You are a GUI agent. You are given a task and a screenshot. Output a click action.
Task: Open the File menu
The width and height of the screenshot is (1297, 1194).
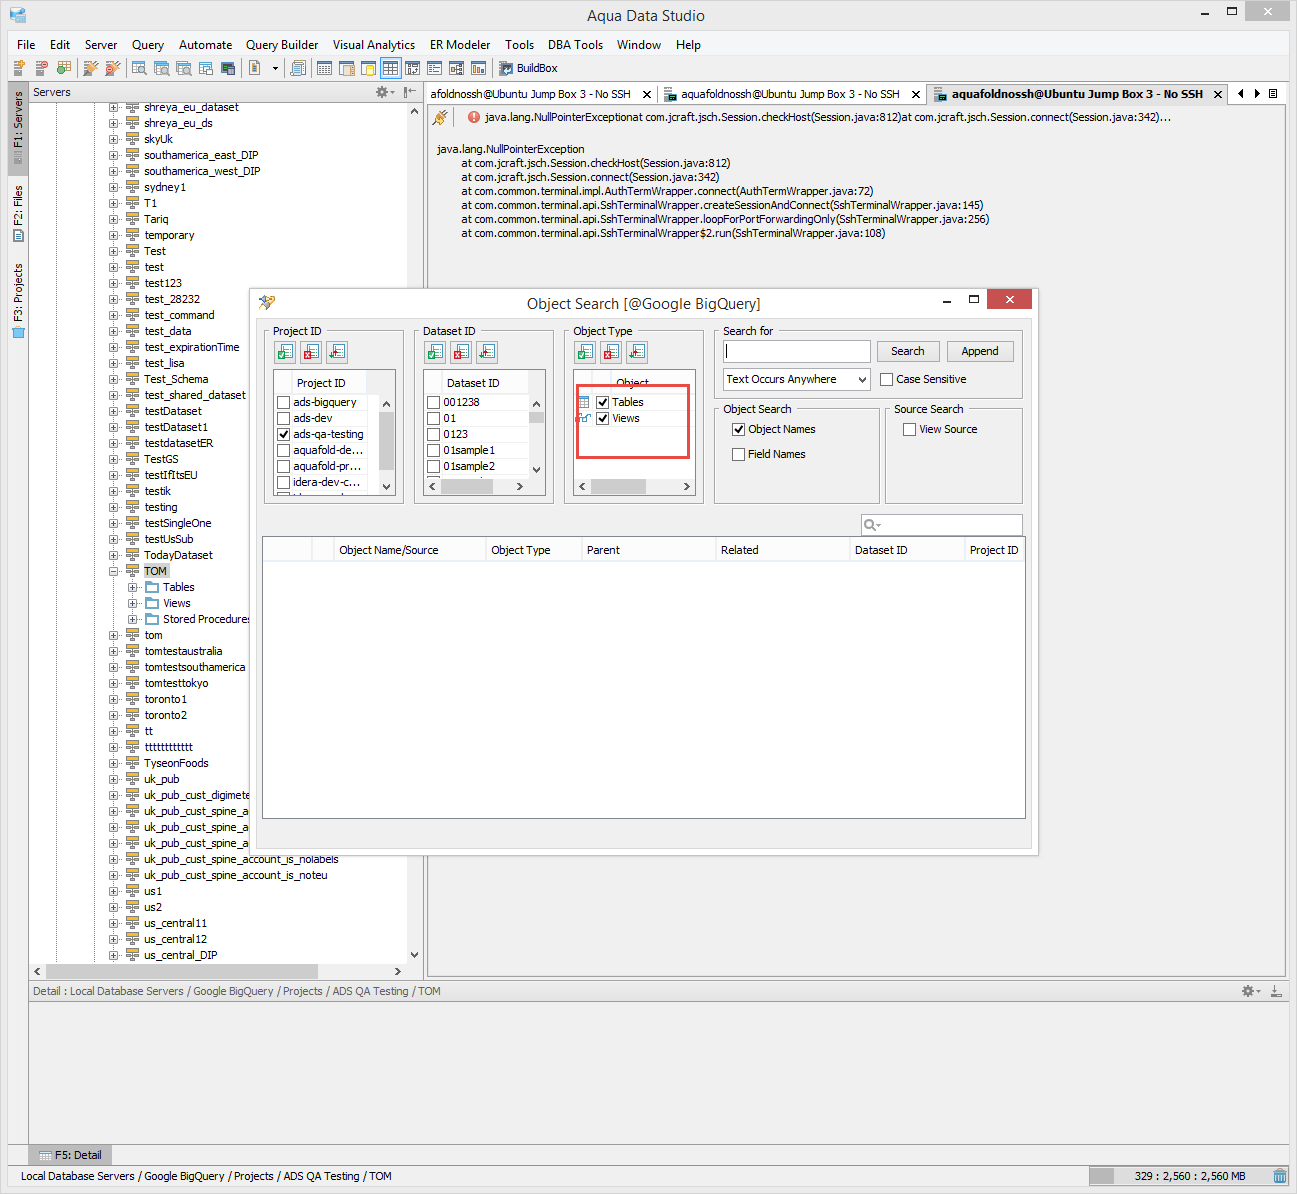26,45
